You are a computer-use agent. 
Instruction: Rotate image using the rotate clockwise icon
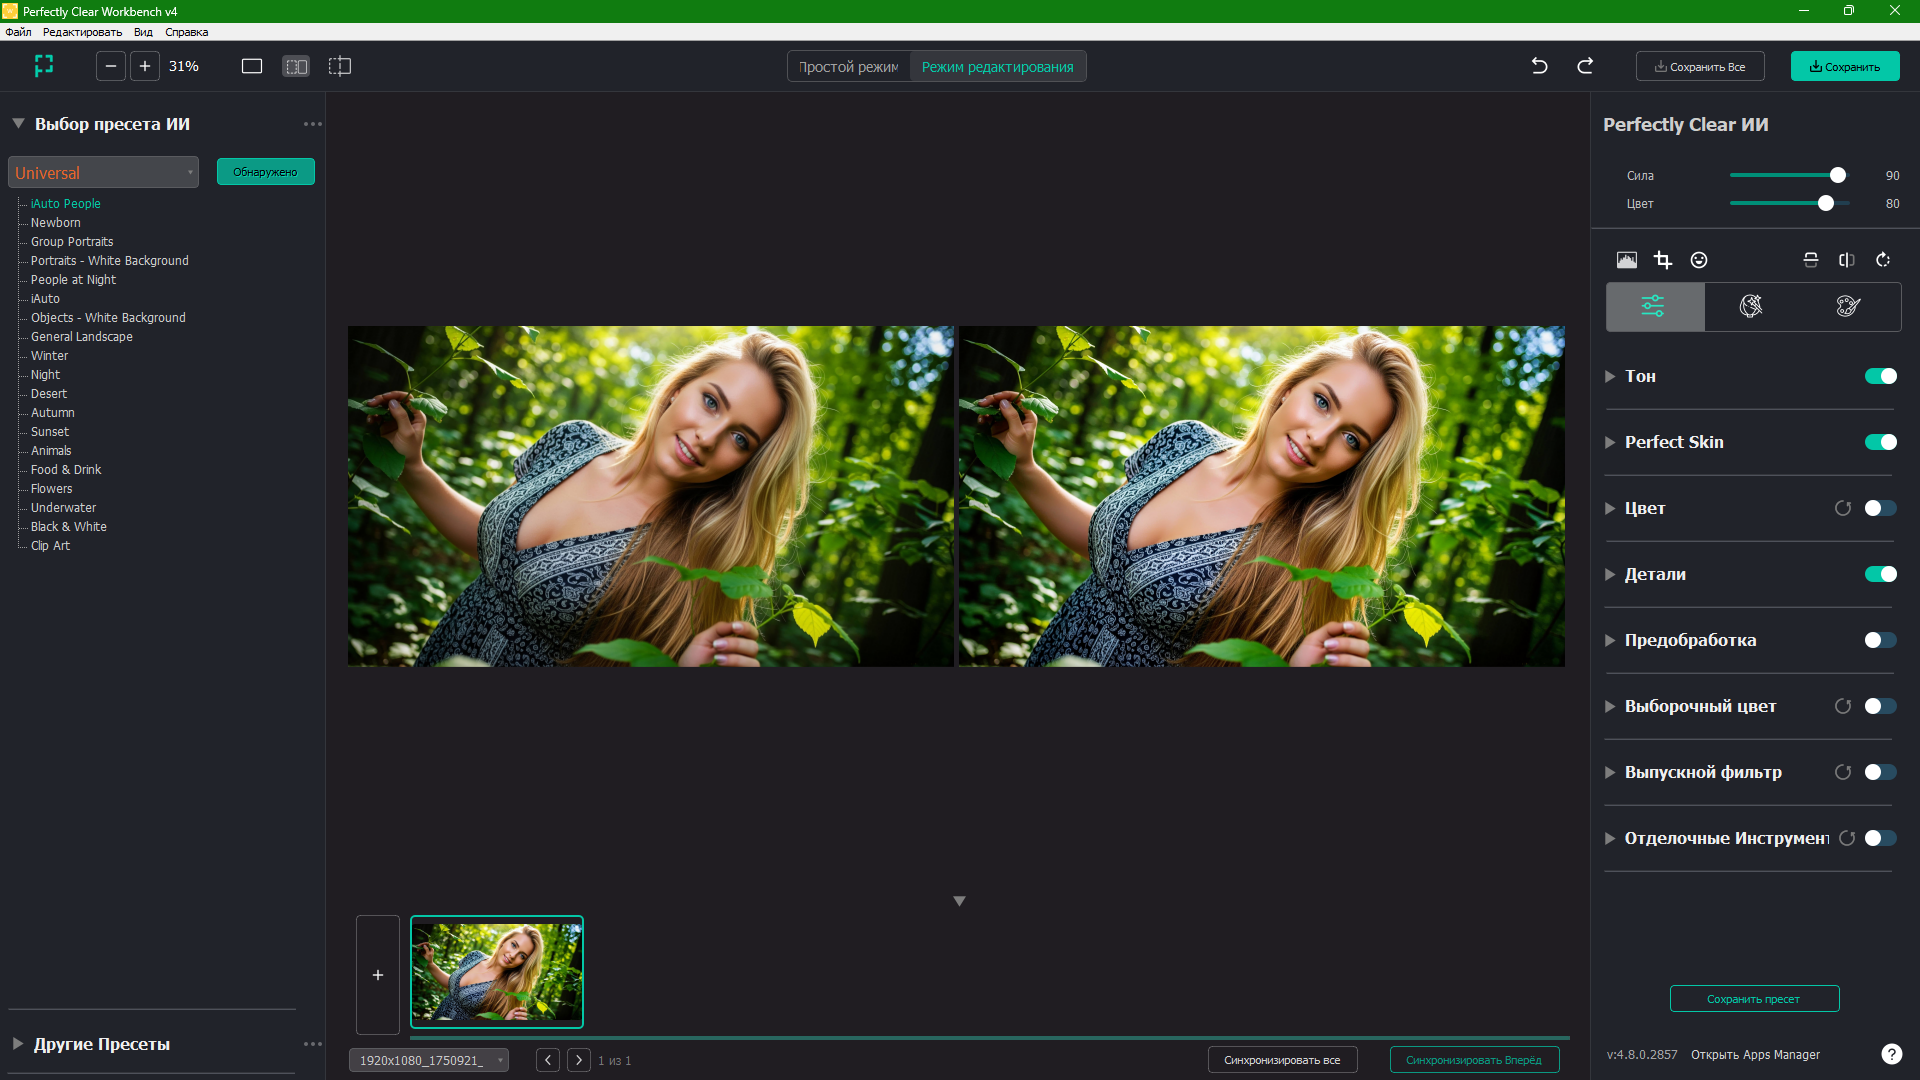click(1883, 260)
